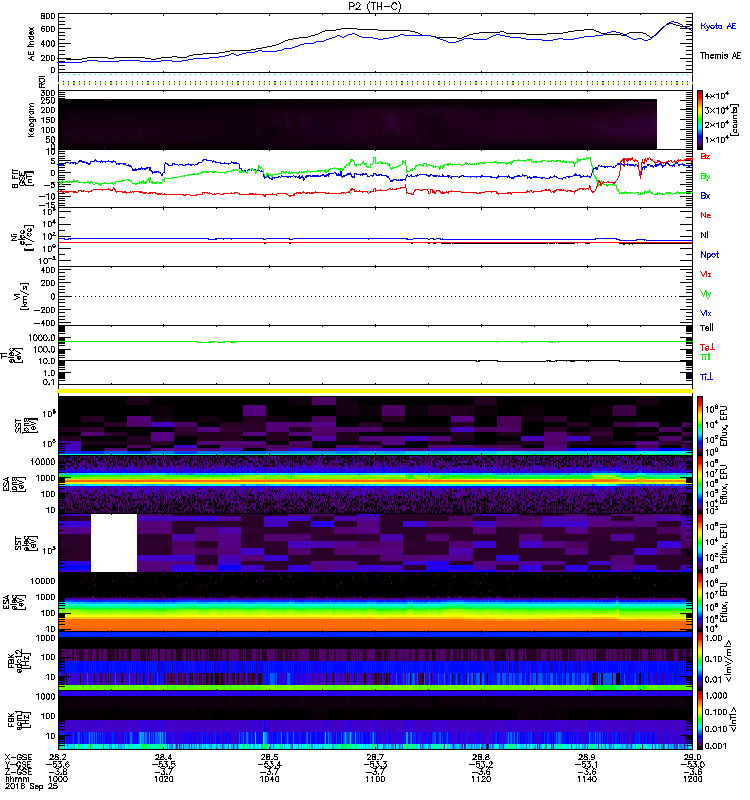Click the FBK electric field mV/m color bar

tap(700, 661)
